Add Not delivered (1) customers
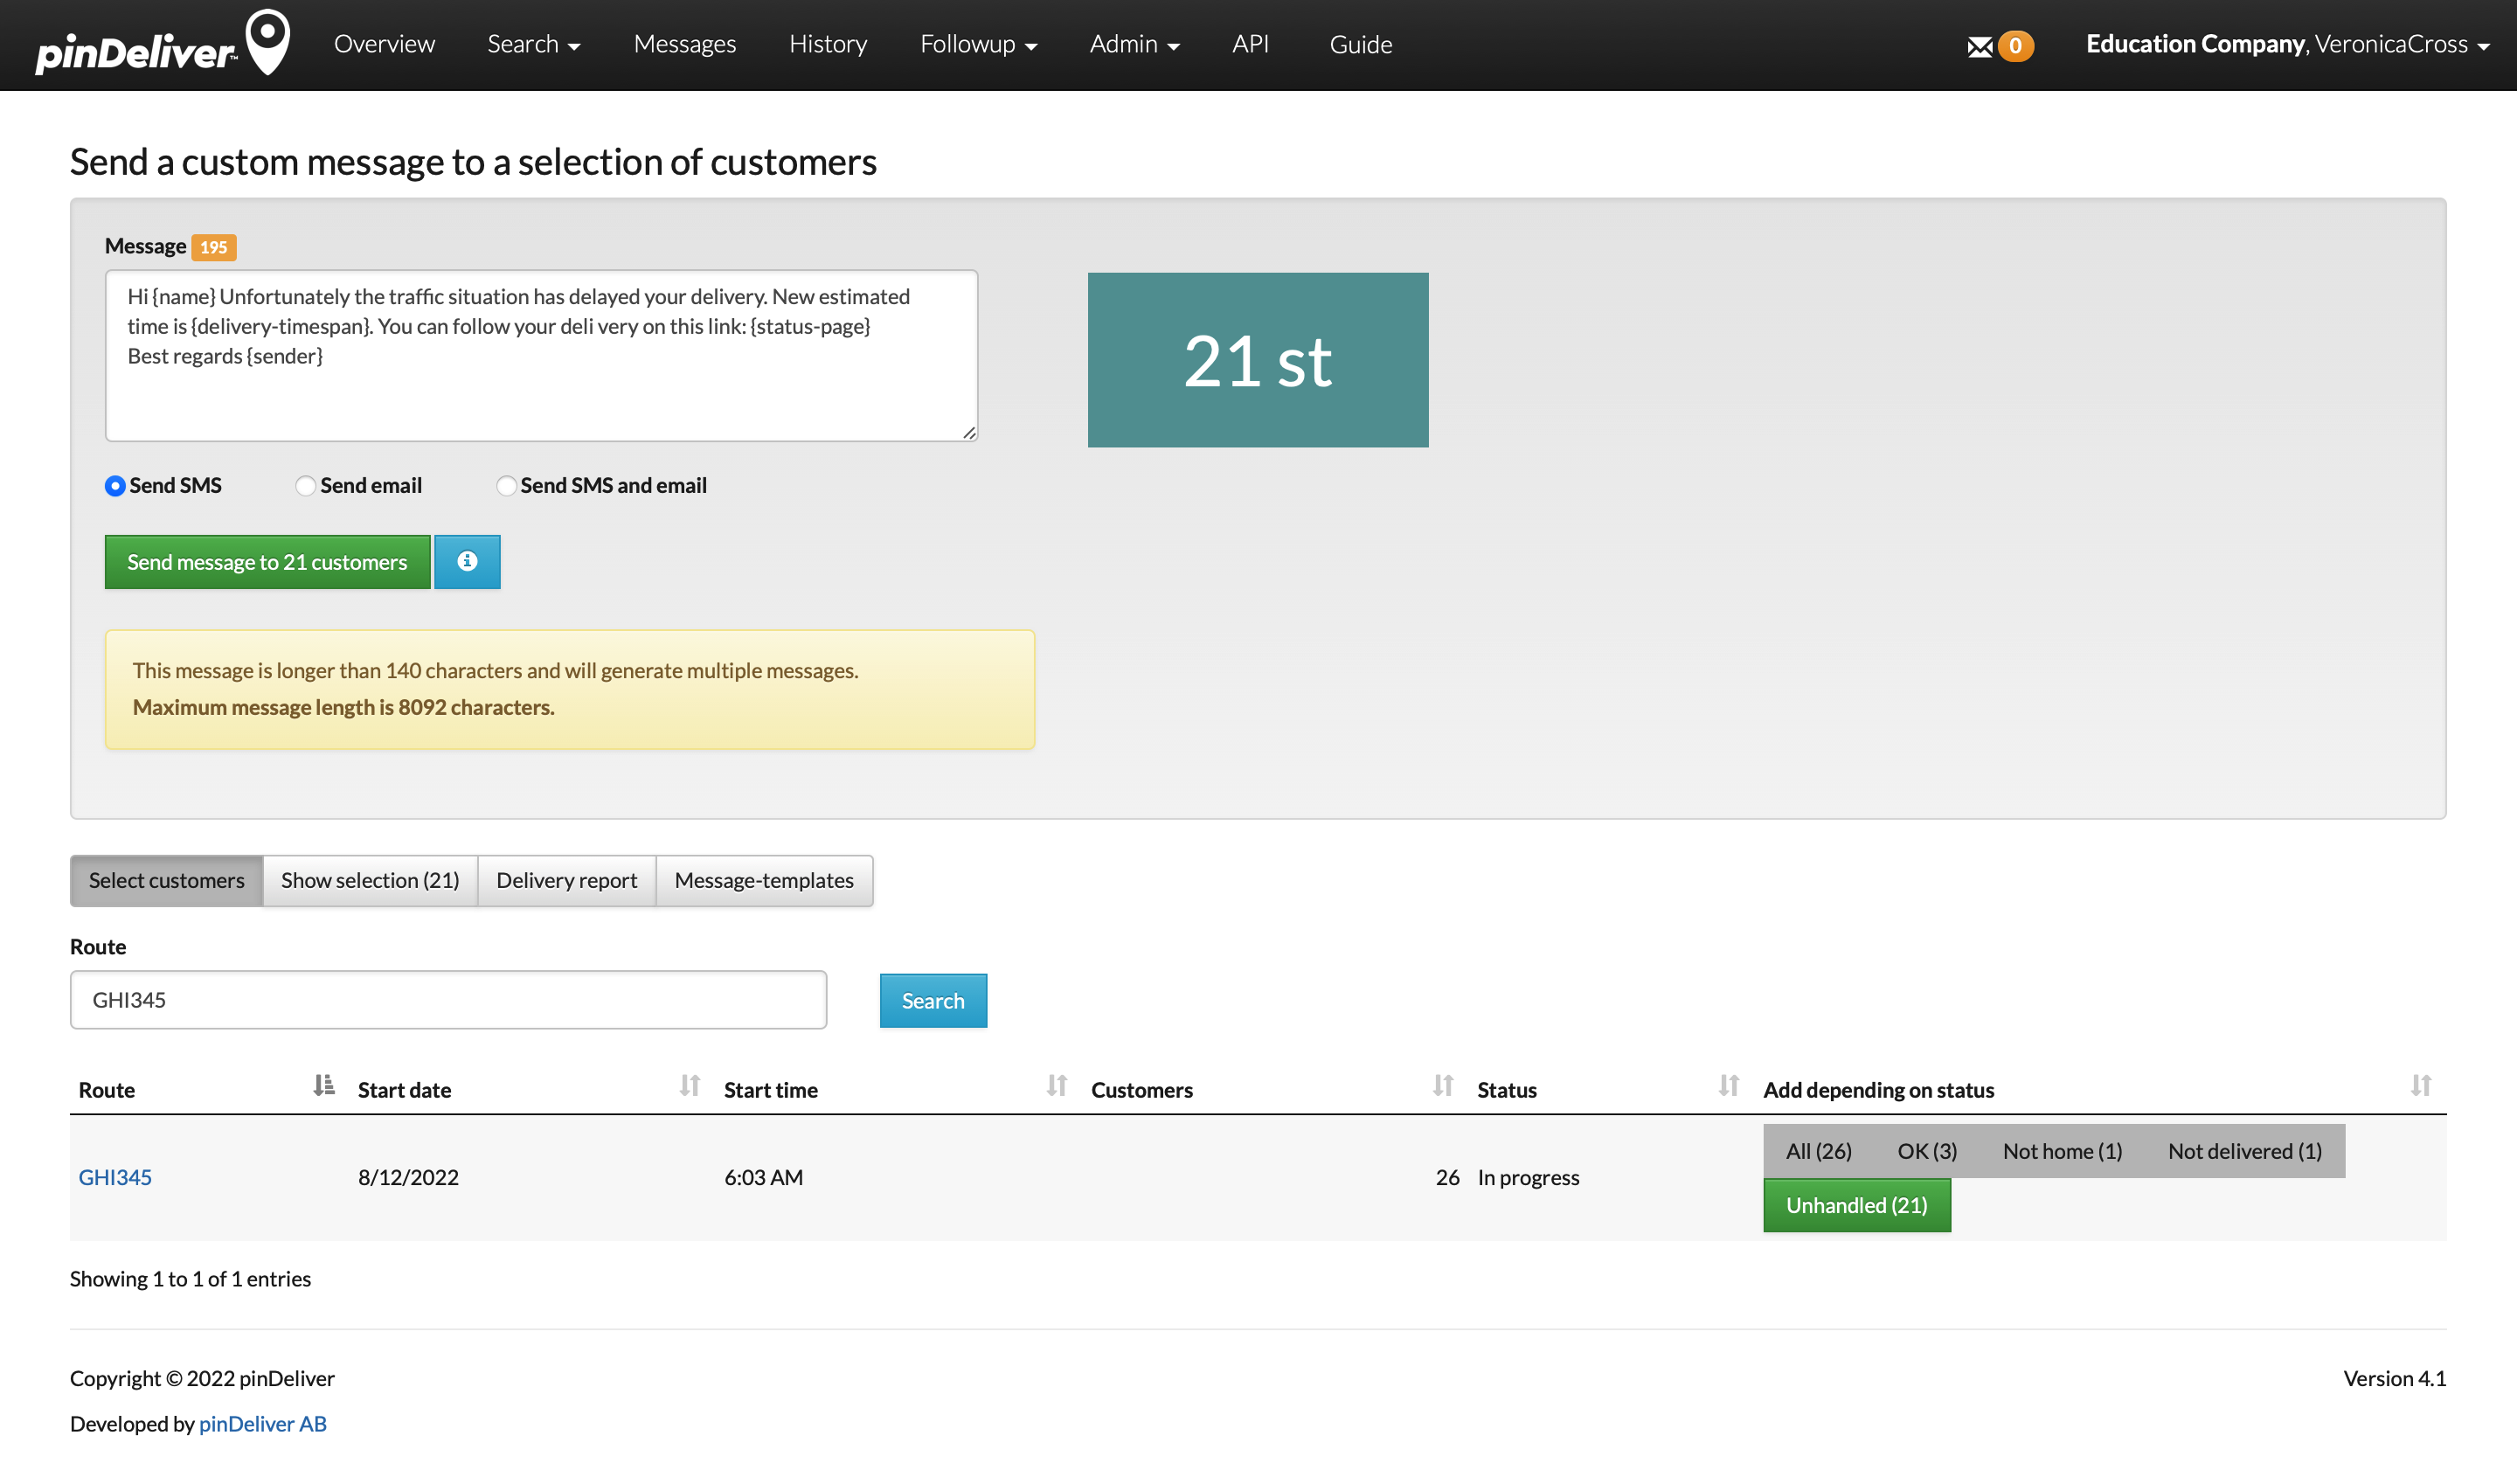Screen dimensions: 2517x1484 click(2245, 1151)
